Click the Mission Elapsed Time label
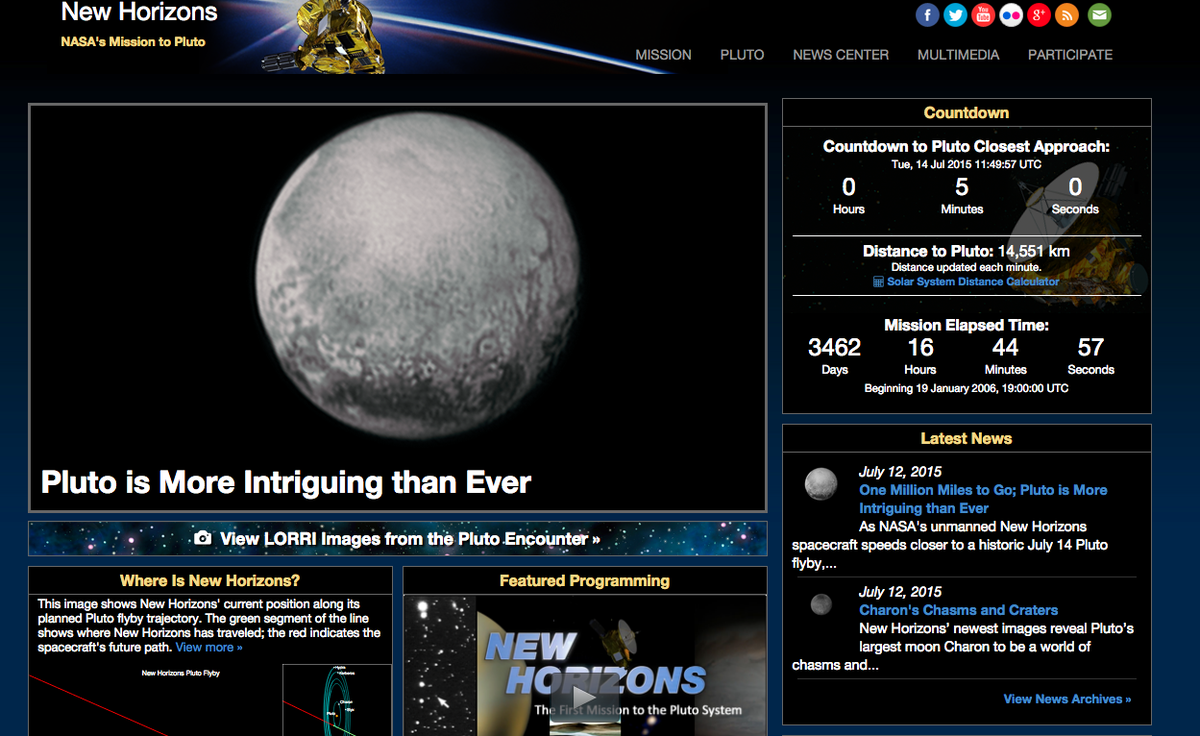This screenshot has height=736, width=1200. click(966, 325)
